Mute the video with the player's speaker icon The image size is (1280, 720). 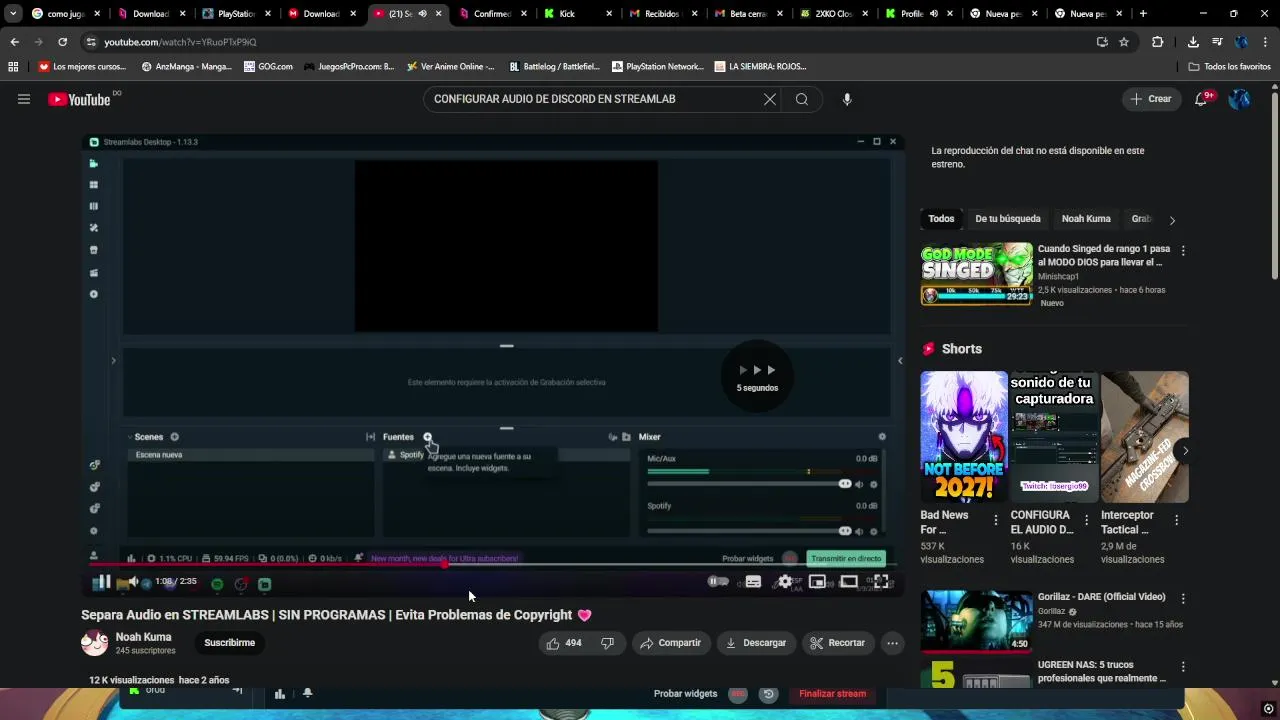tap(133, 582)
